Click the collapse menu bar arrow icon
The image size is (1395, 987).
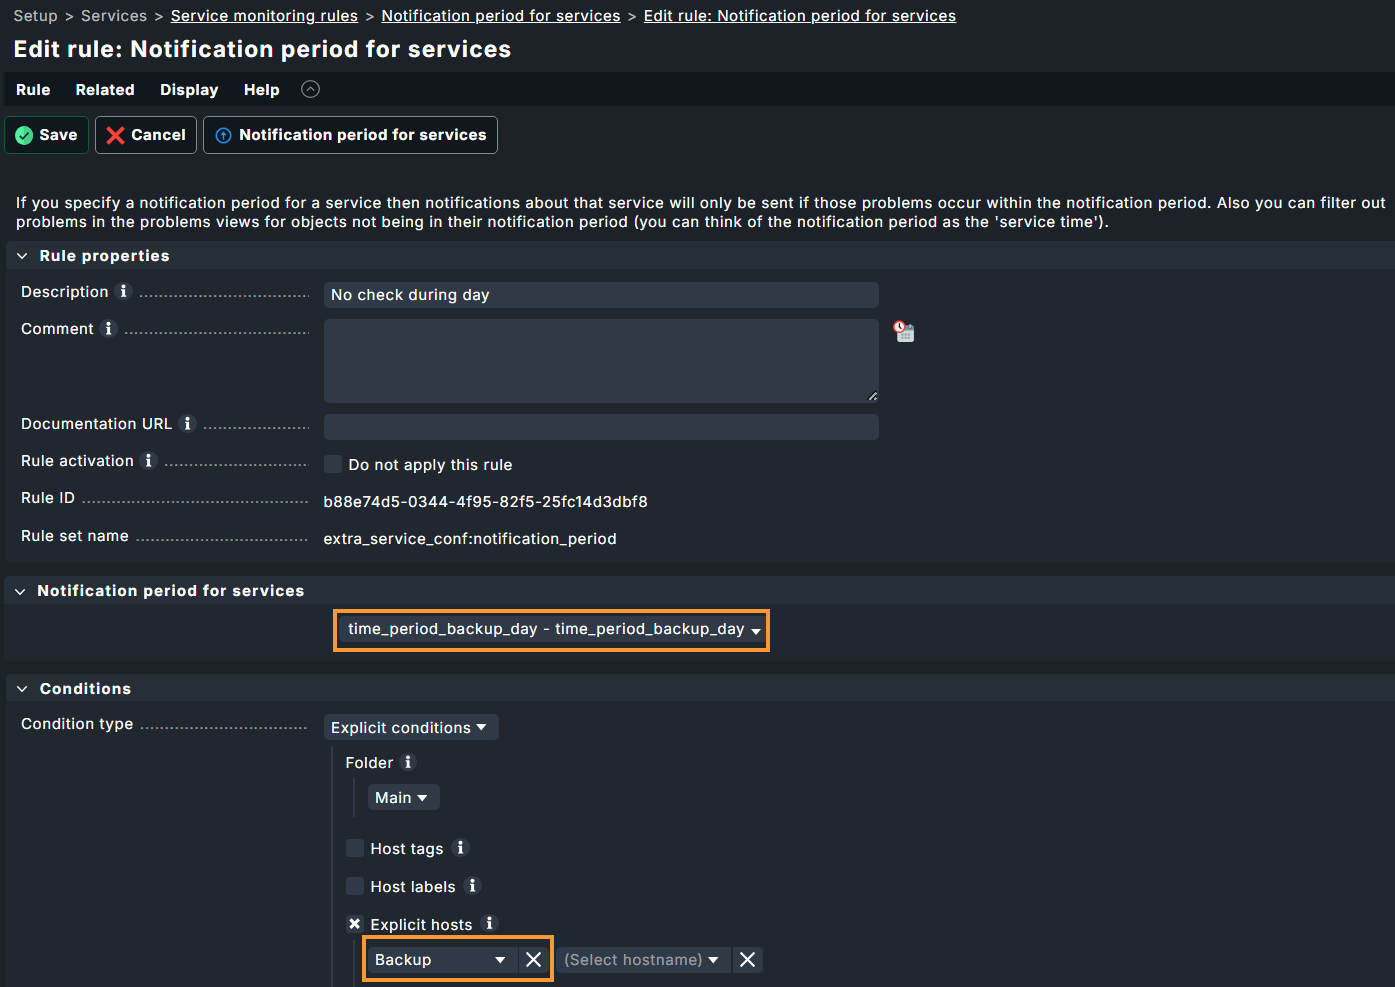pos(311,89)
